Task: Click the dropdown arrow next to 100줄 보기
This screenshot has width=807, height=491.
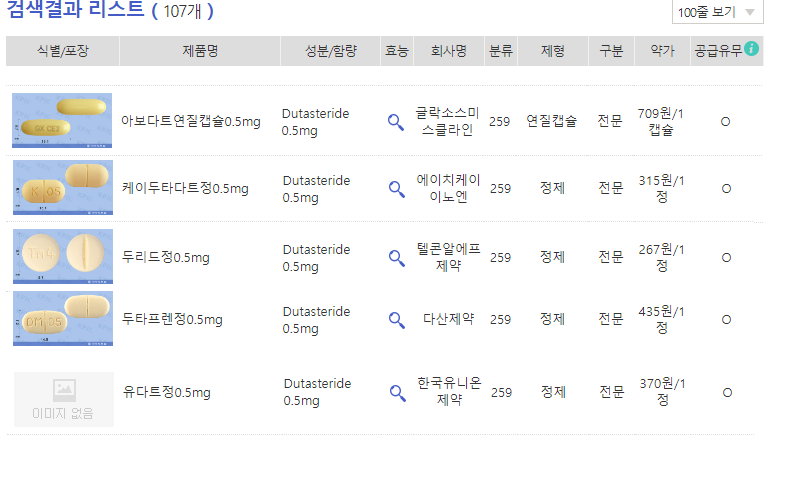Action: 750,12
